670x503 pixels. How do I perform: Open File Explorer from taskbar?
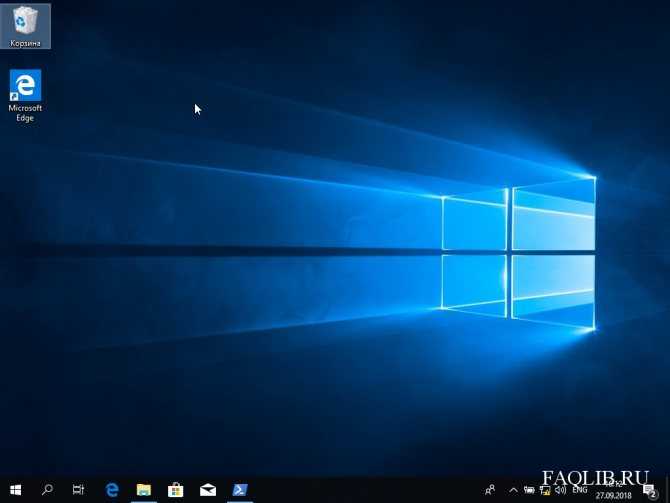[144, 490]
